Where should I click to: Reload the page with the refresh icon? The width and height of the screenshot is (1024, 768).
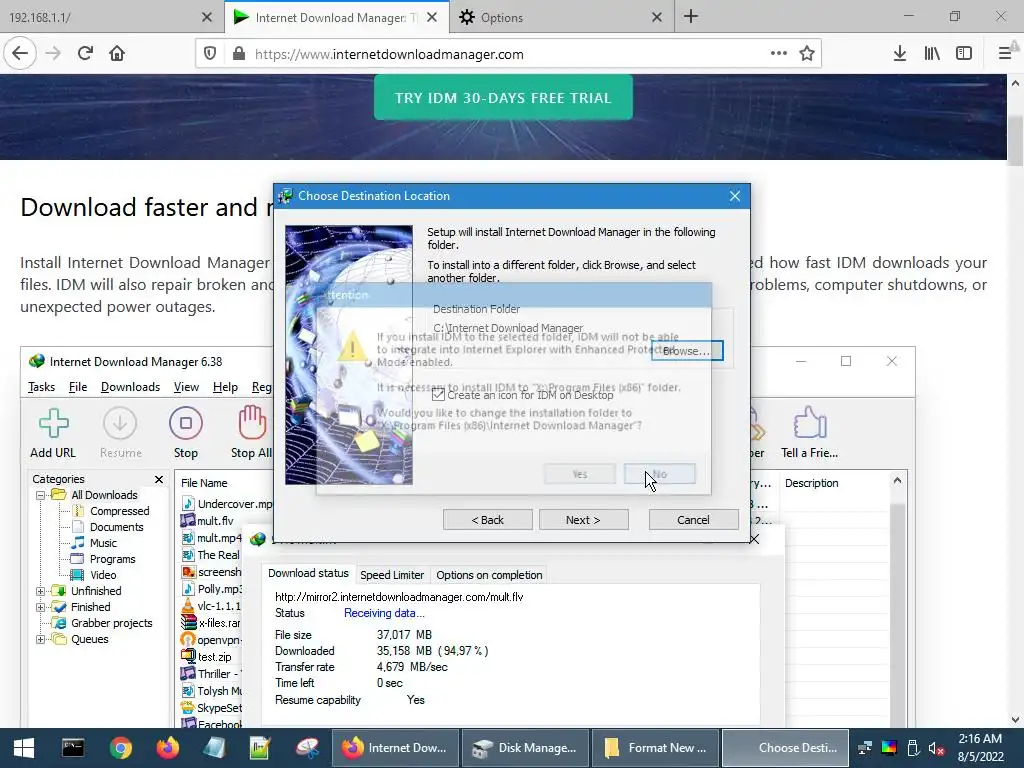pyautogui.click(x=85, y=54)
